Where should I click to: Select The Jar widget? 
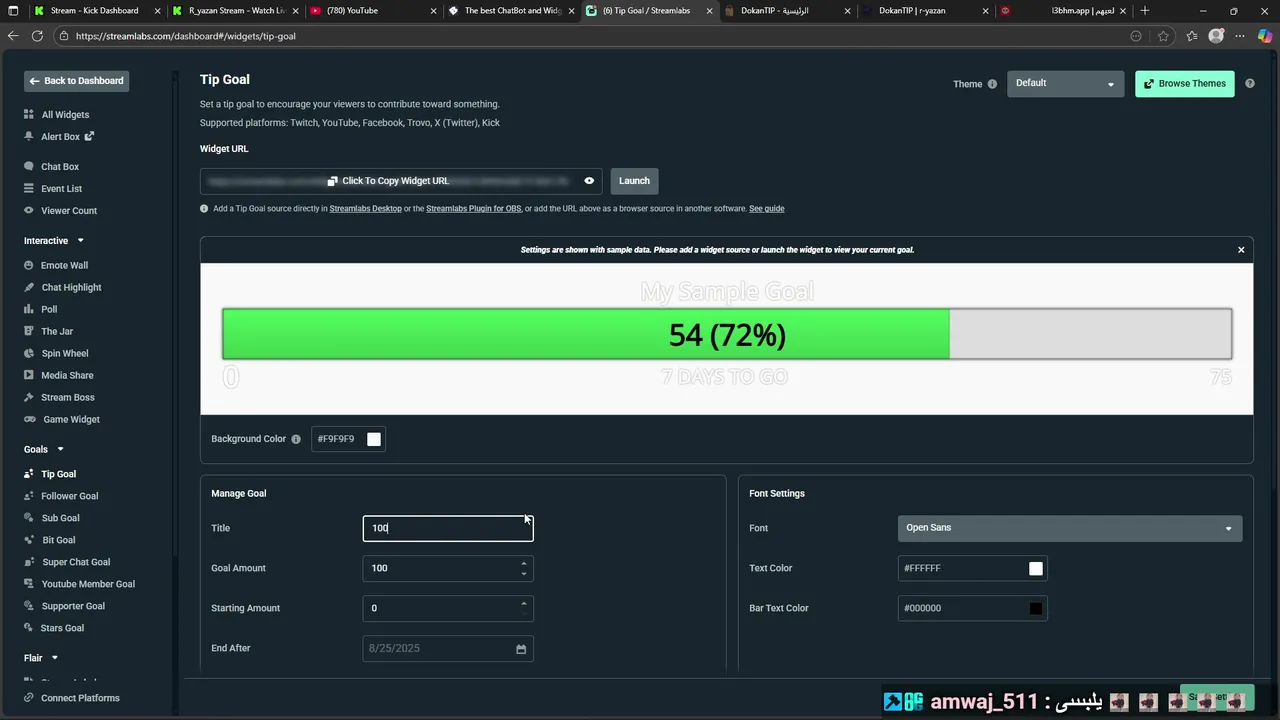[x=56, y=332]
